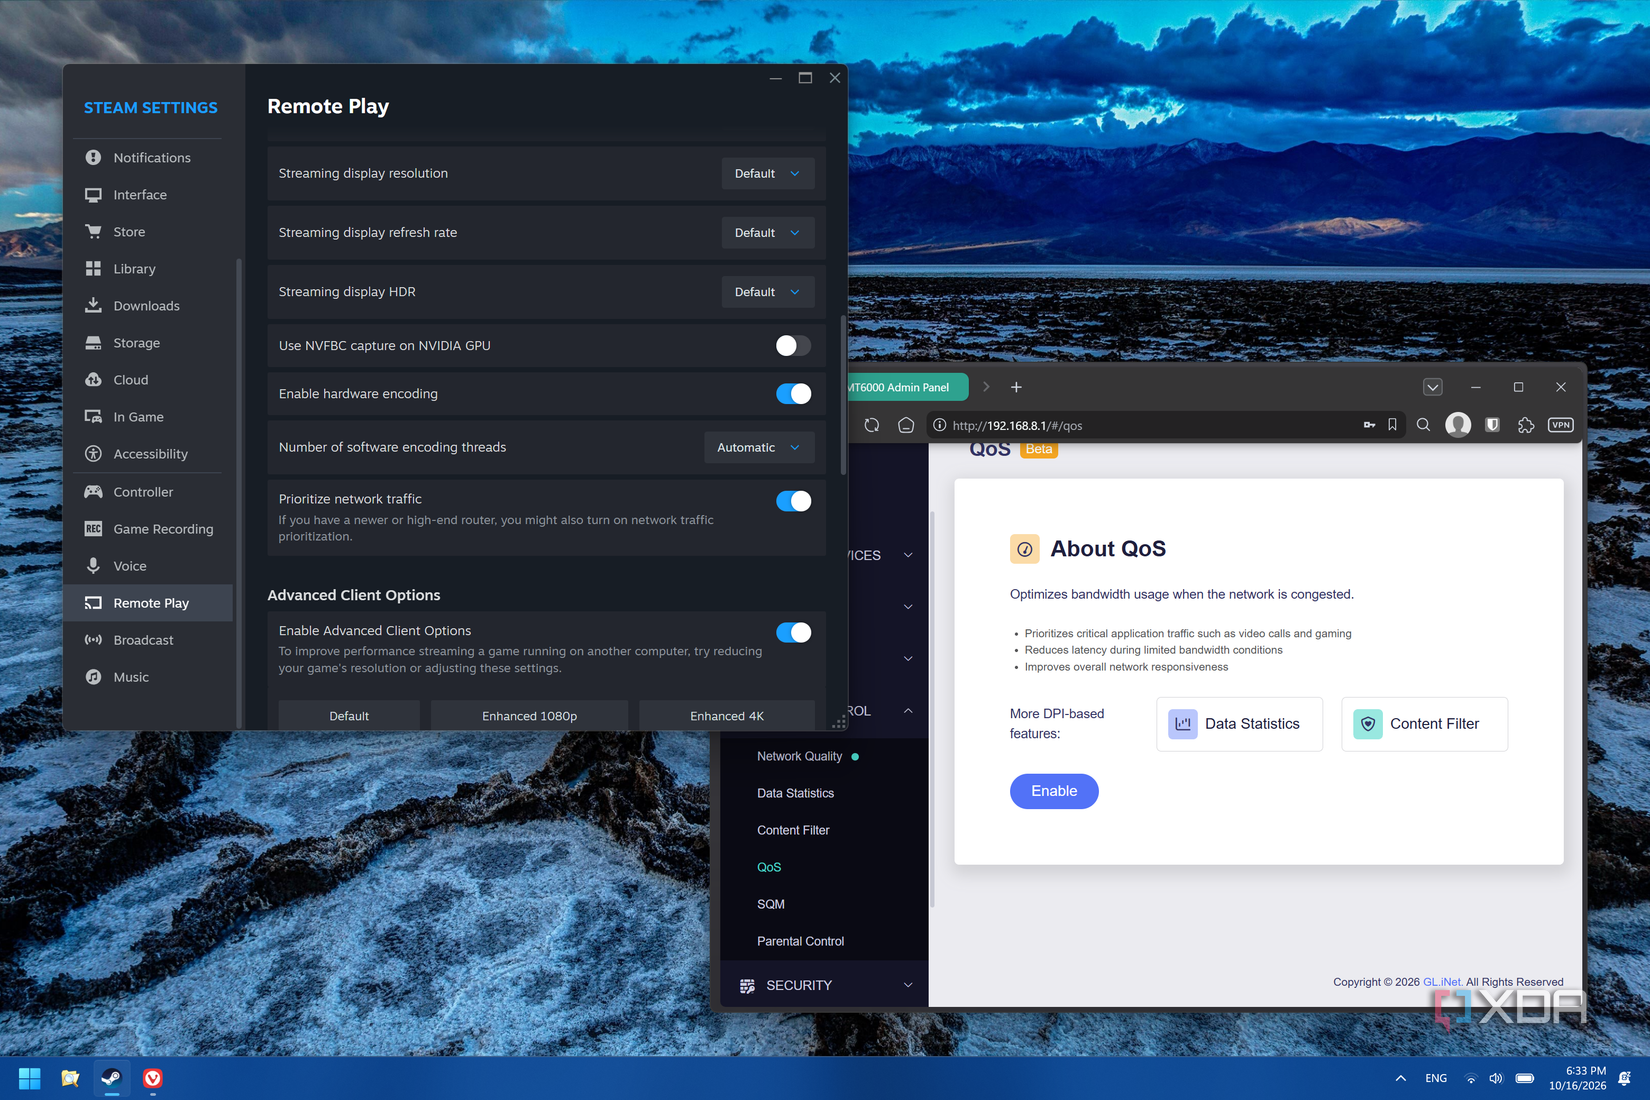Expand the SECURITY section in router sidebar
Screen dimensions: 1650x1100
coord(826,985)
